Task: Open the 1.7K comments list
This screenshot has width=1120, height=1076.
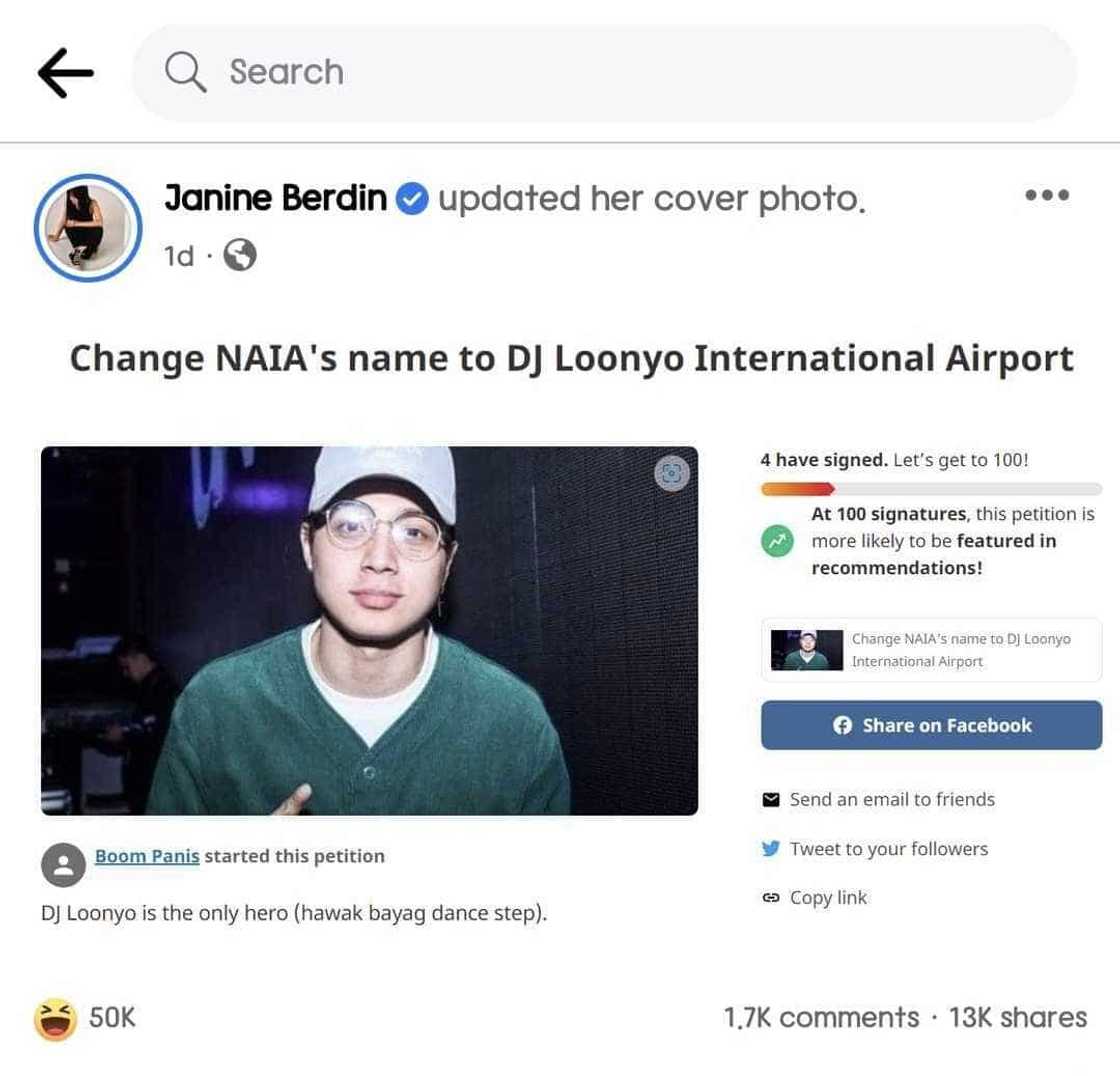Action: click(821, 1018)
